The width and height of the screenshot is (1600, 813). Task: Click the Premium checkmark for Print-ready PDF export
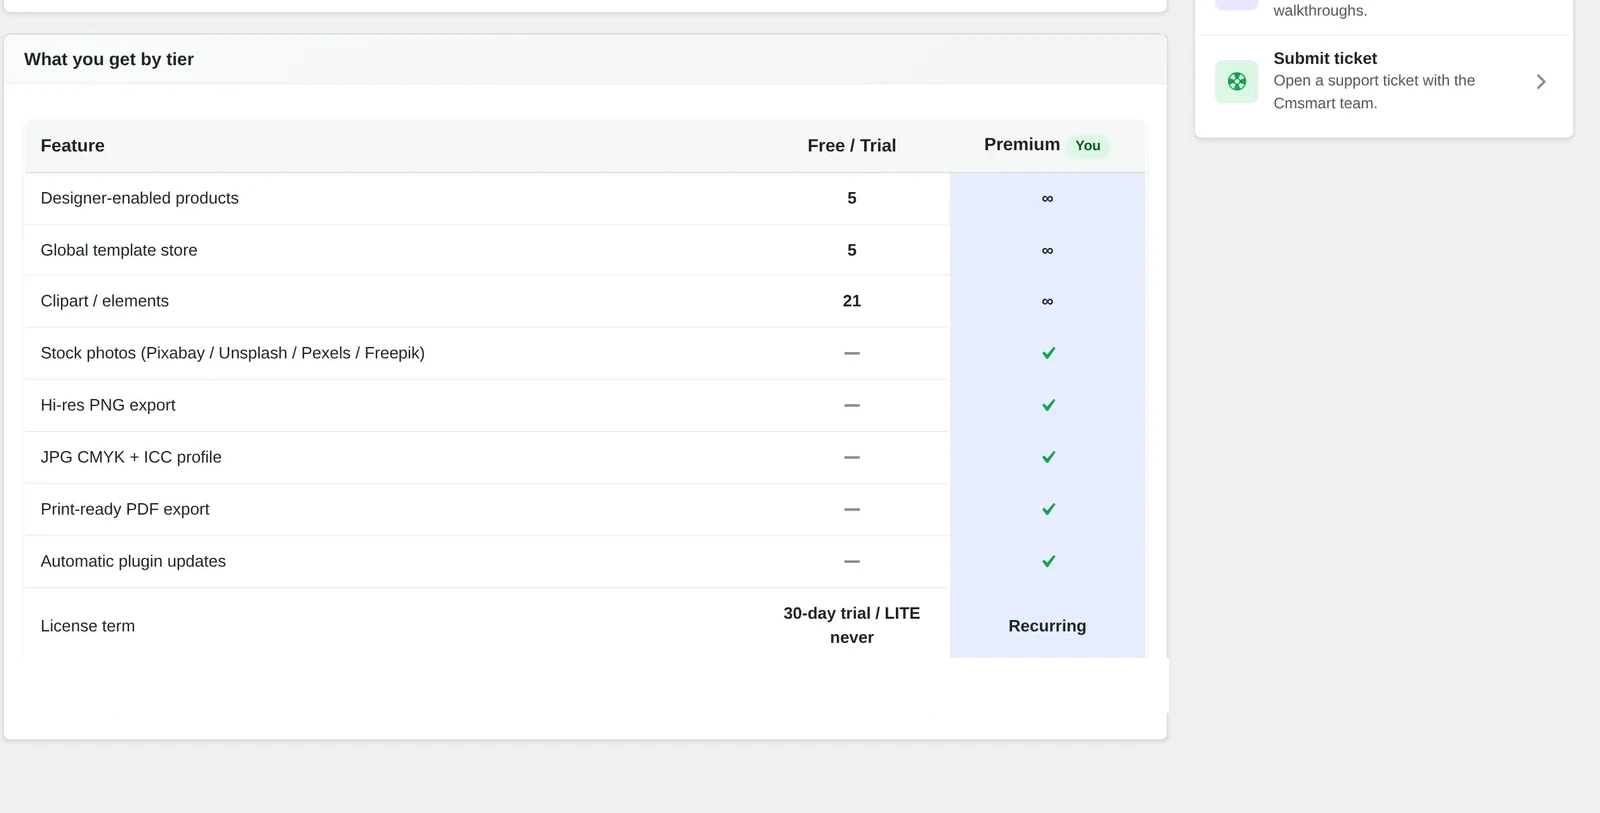[1048, 509]
